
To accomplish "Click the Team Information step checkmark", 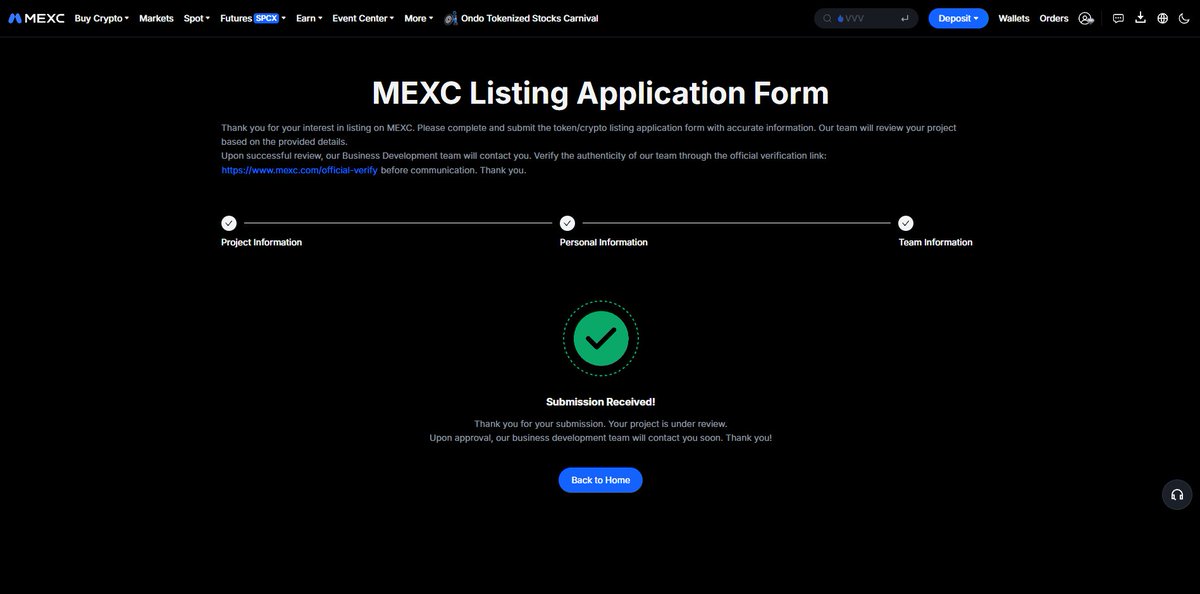I will 906,223.
